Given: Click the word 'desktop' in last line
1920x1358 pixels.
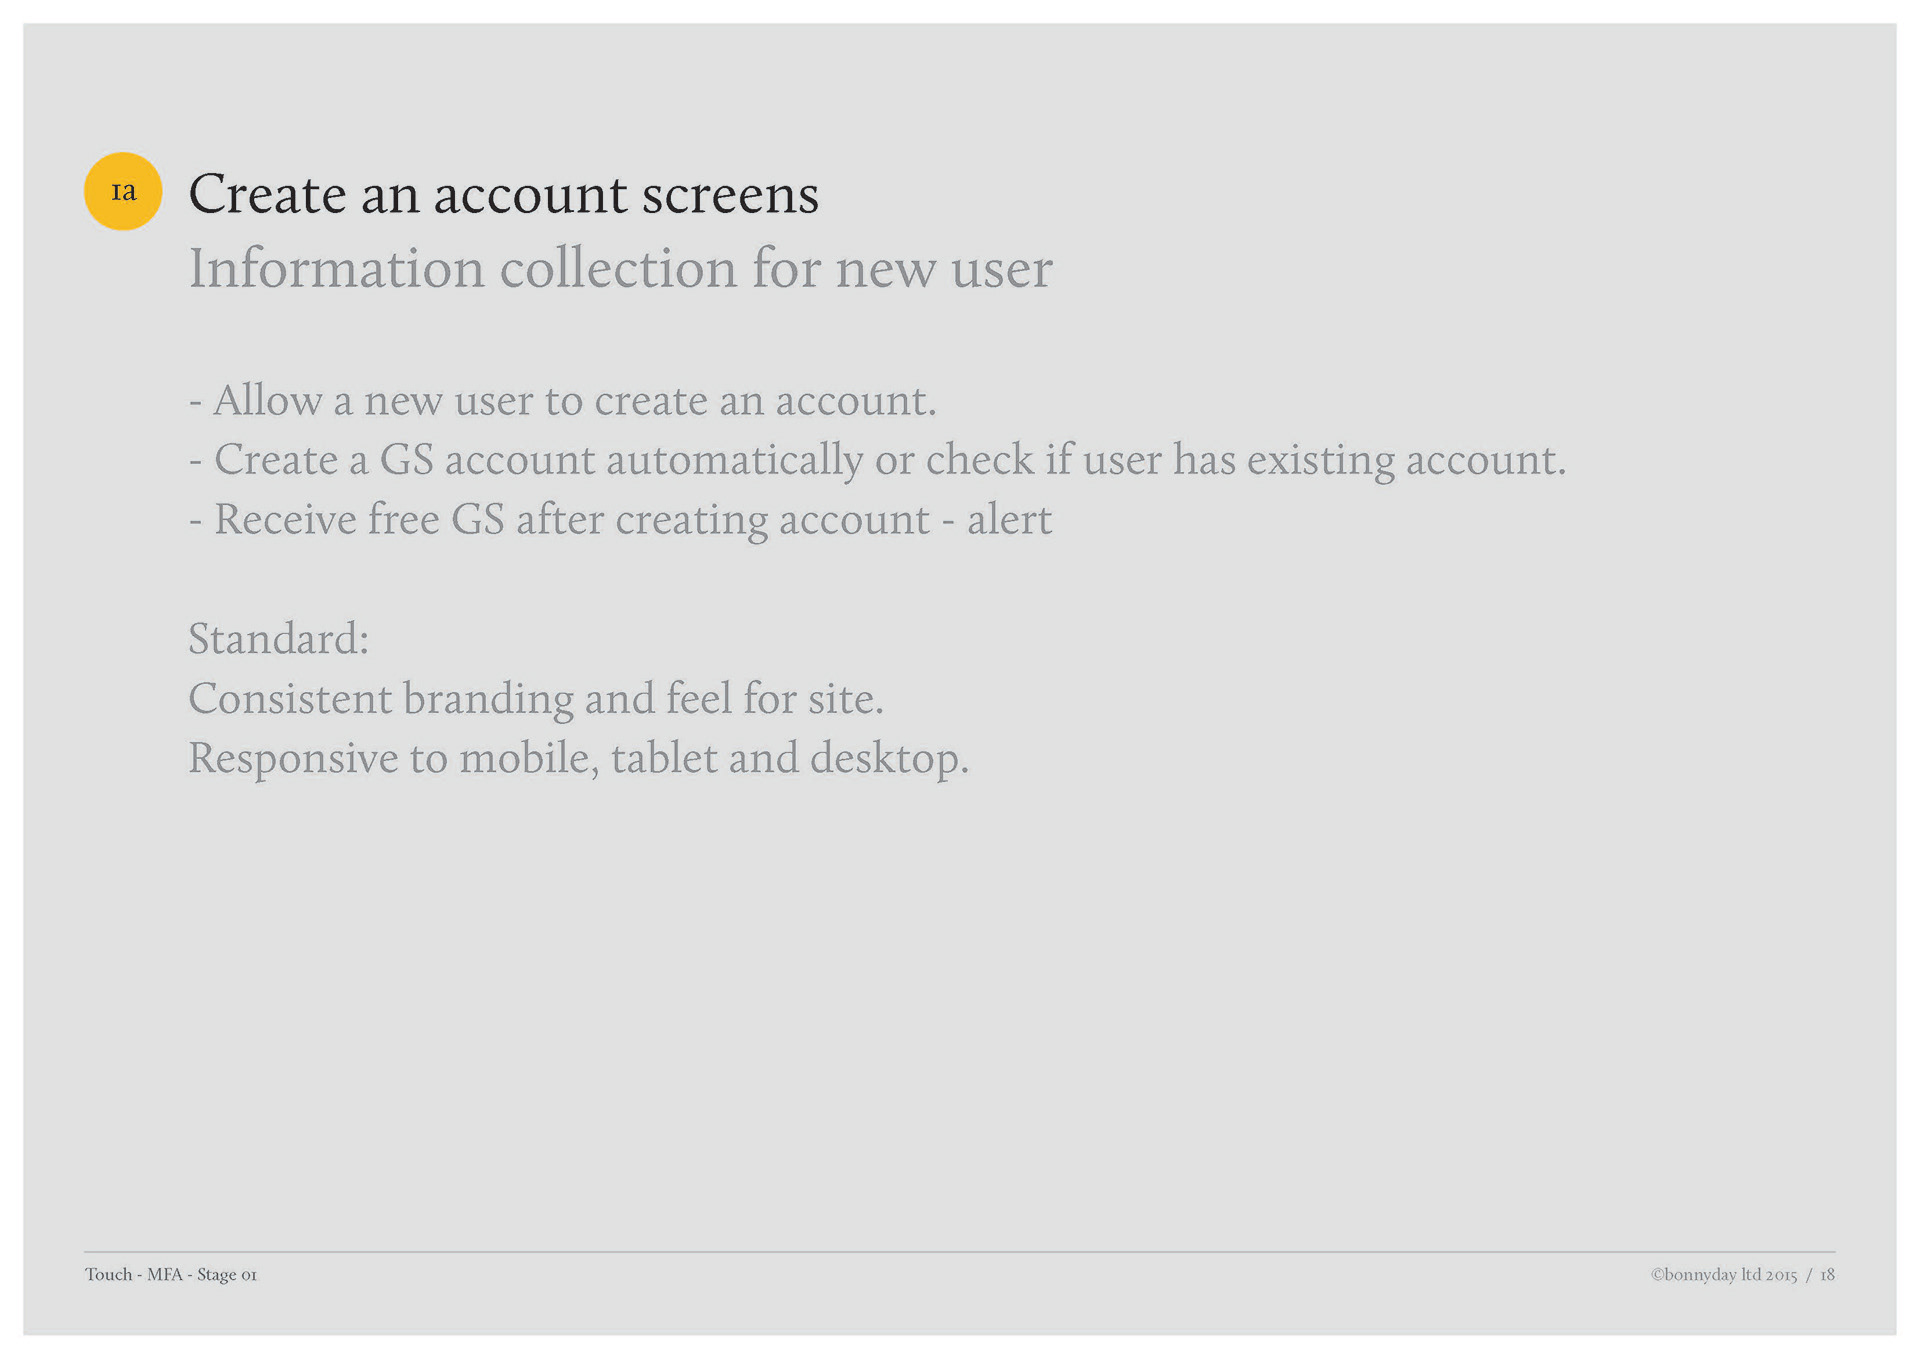Looking at the screenshot, I should [x=884, y=758].
